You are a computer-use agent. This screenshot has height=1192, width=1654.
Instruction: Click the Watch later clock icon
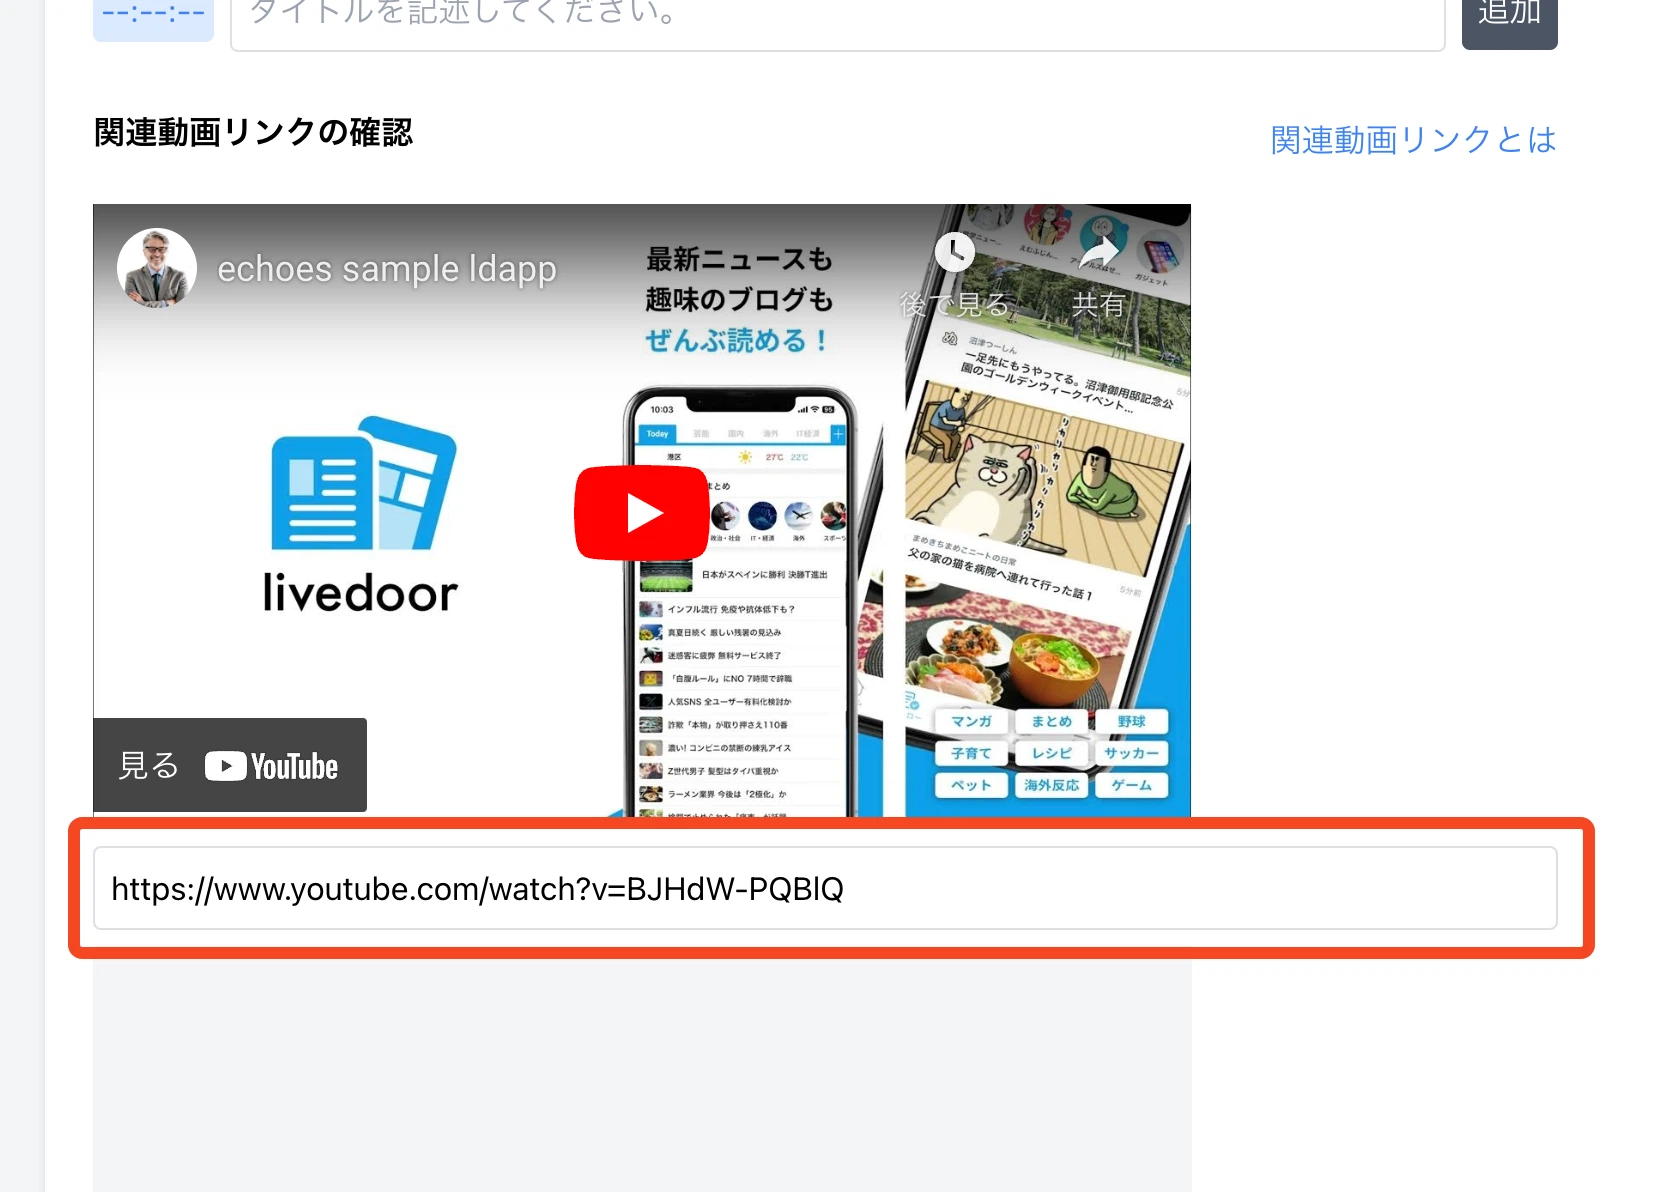click(x=955, y=252)
